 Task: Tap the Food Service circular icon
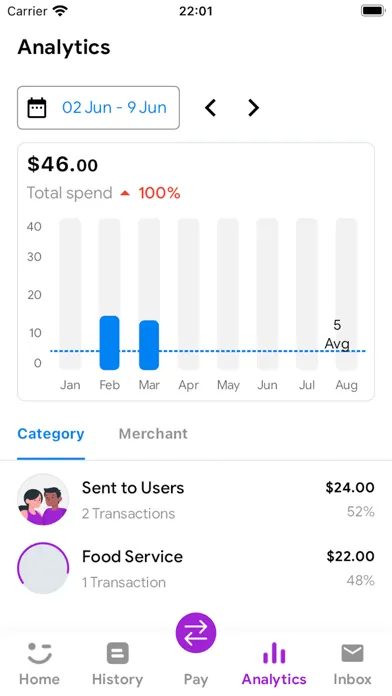(x=43, y=568)
